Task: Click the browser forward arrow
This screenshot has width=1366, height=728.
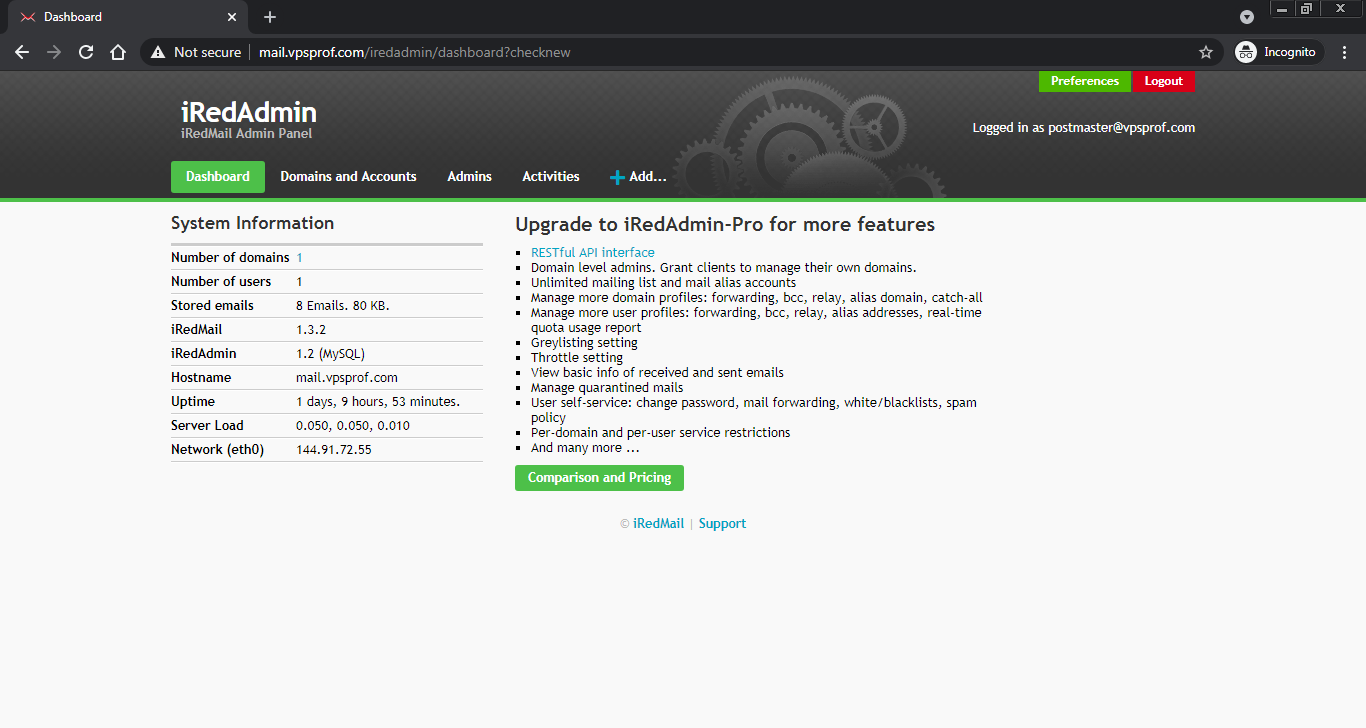Action: coord(54,52)
